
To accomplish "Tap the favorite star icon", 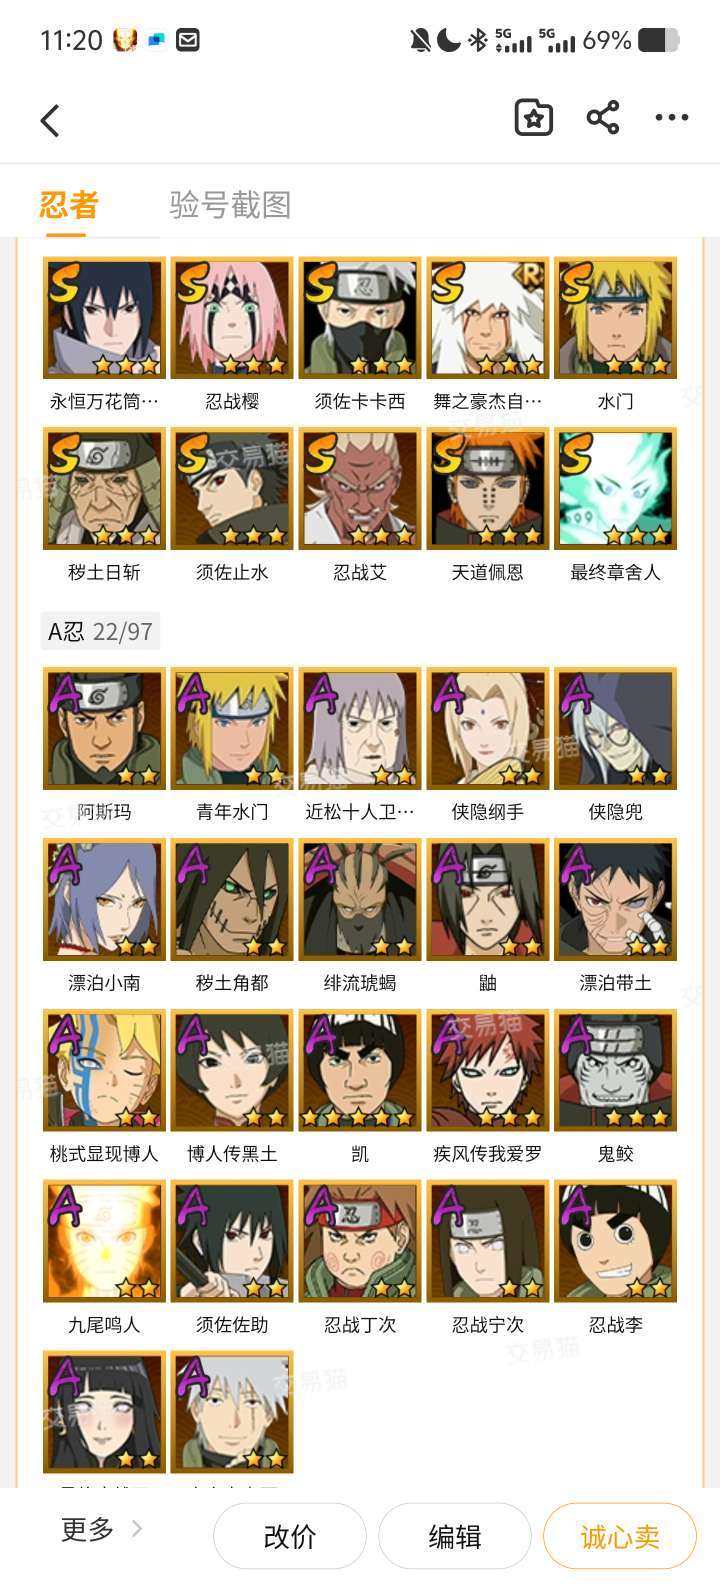I will (534, 118).
